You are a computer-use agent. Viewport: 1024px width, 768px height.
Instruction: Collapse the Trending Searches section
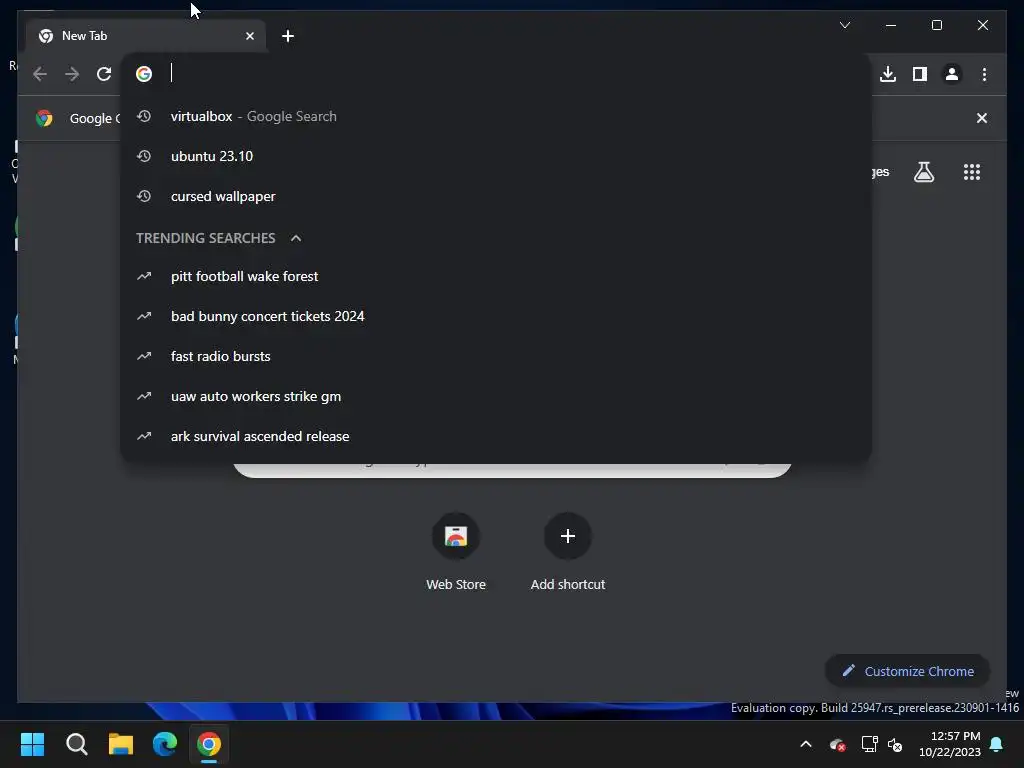[x=296, y=238]
